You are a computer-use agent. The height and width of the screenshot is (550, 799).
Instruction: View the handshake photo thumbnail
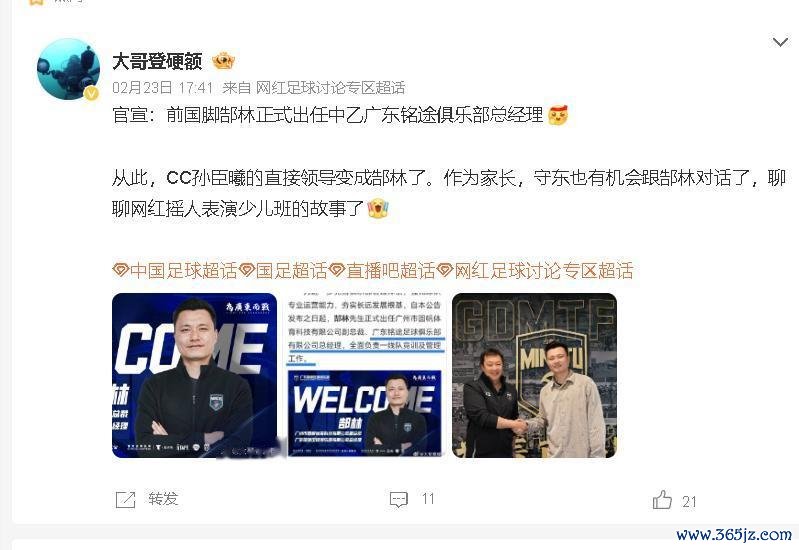534,375
